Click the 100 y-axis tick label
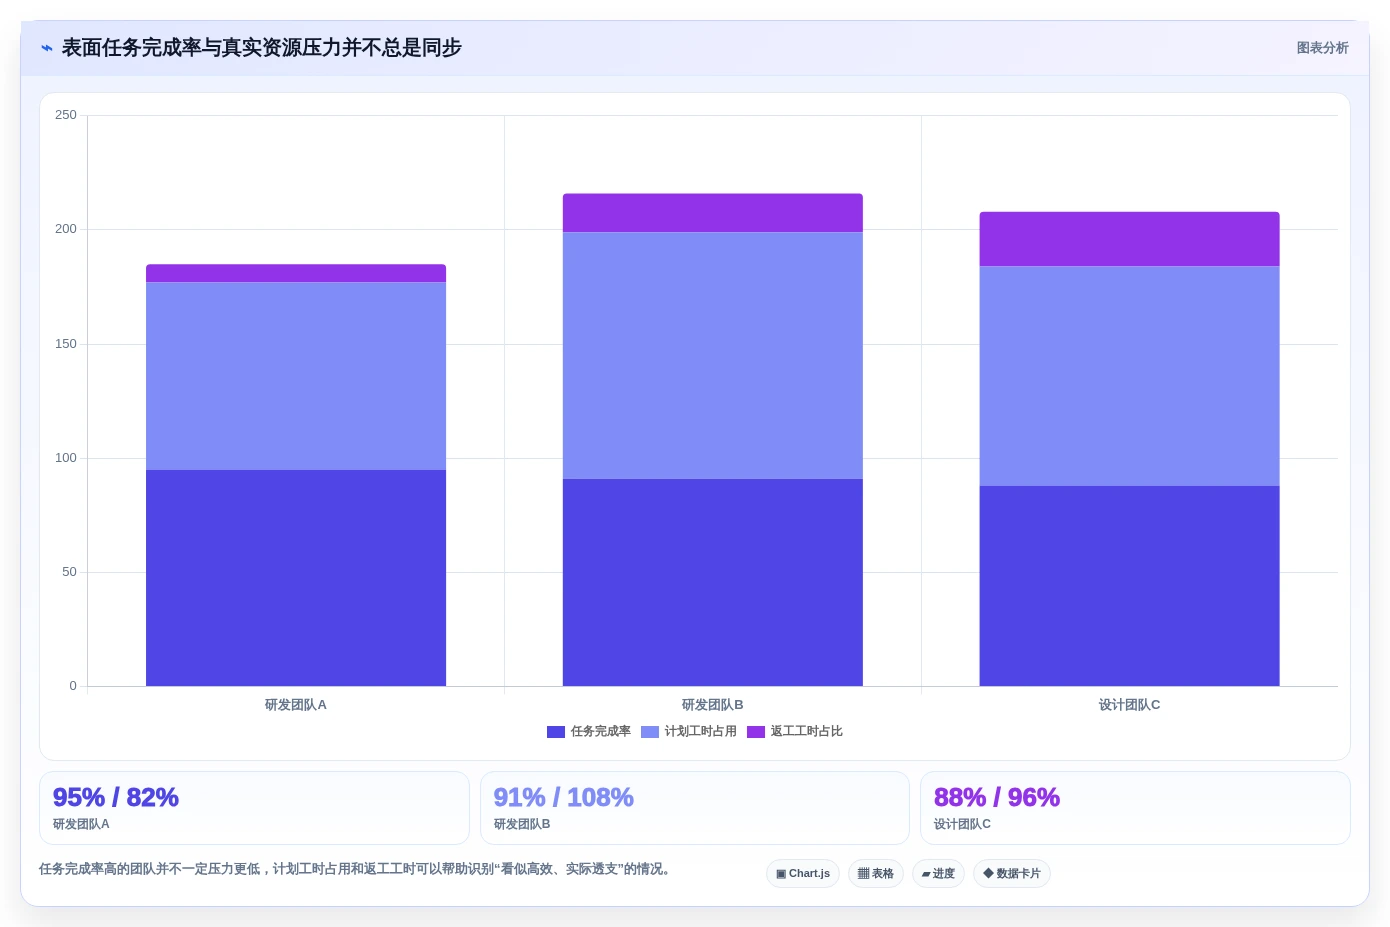 click(66, 458)
